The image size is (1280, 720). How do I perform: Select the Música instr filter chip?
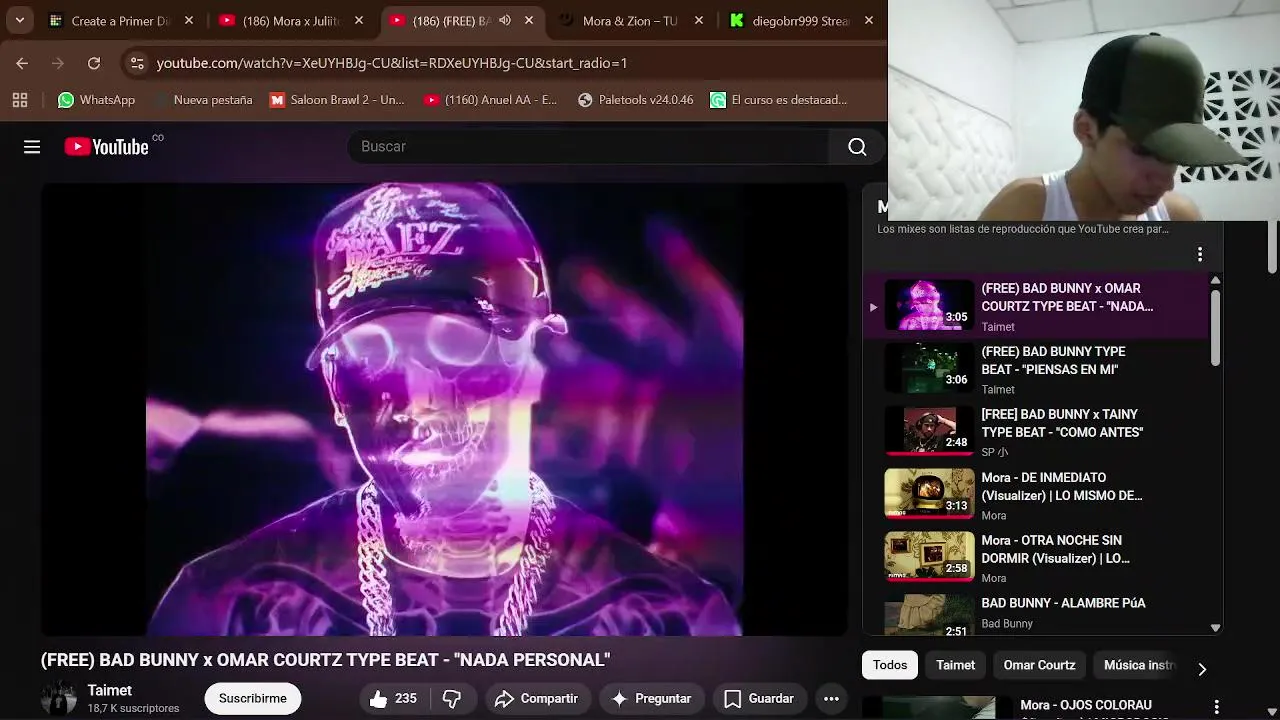1139,665
